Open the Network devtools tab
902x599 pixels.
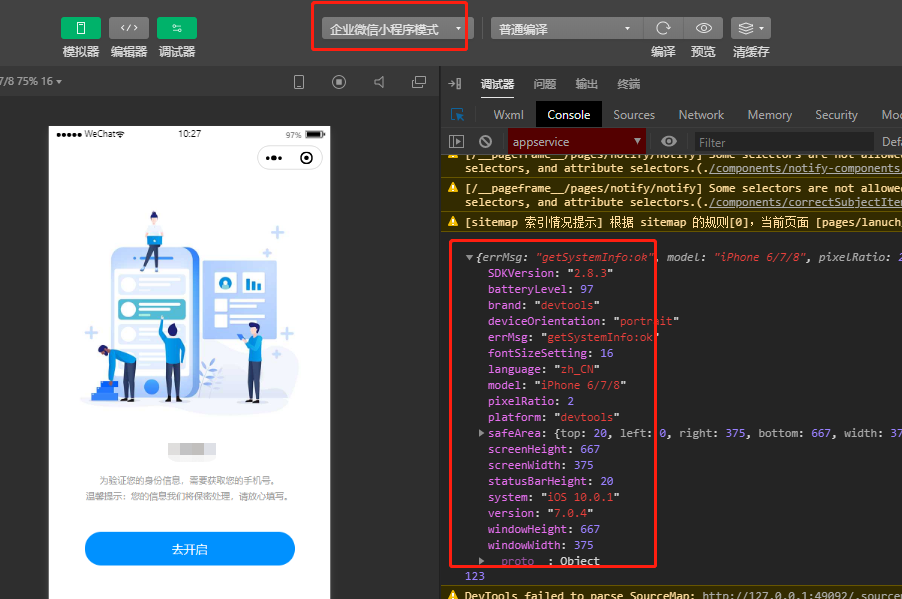[x=701, y=115]
